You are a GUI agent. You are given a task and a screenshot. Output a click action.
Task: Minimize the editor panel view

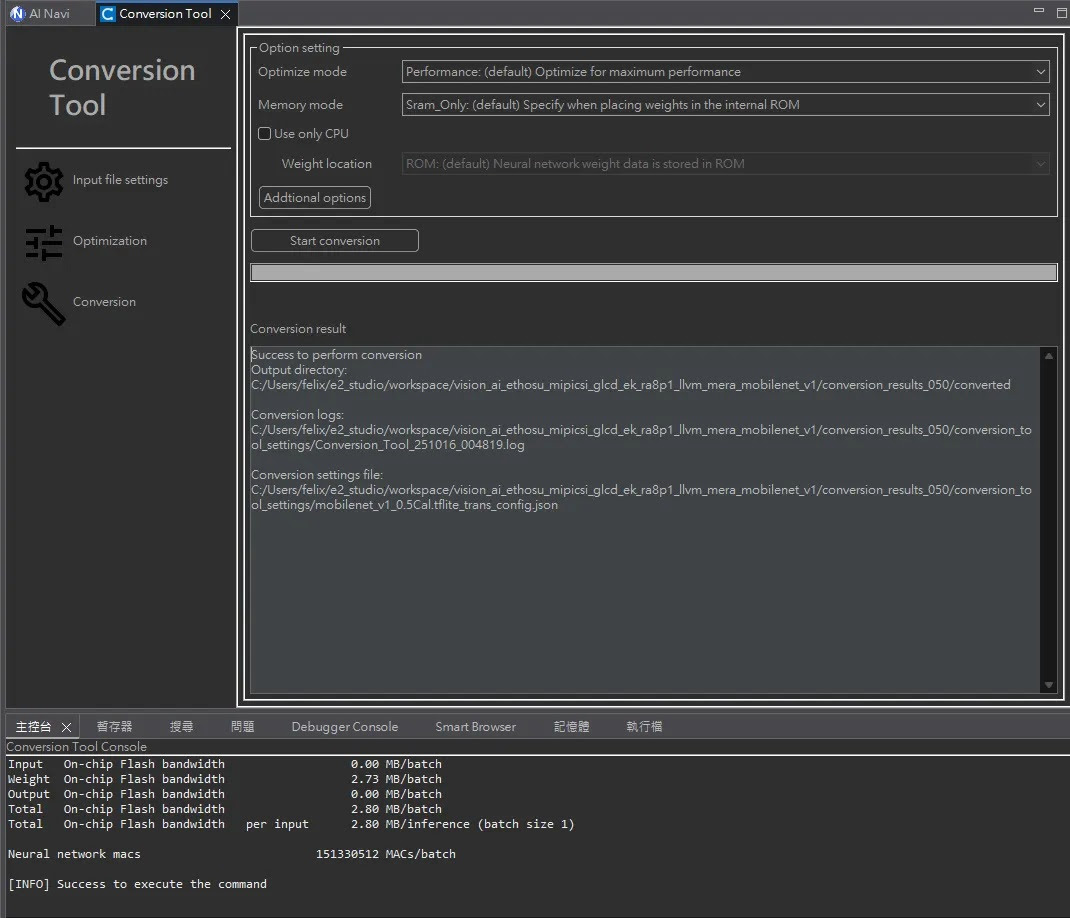(1038, 11)
